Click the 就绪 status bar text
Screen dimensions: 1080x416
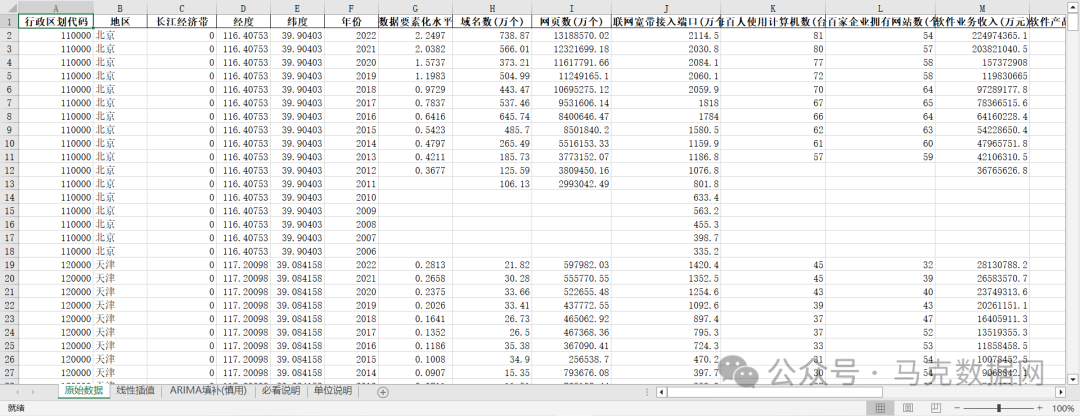pos(16,408)
